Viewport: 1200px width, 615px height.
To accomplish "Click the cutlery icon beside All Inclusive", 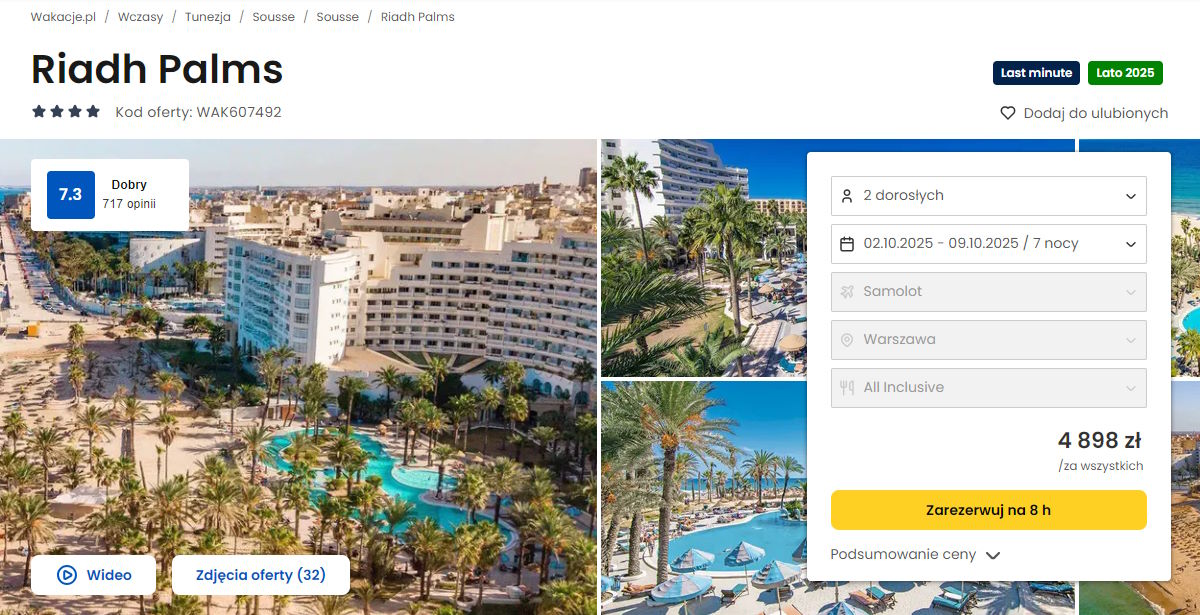I will (847, 388).
